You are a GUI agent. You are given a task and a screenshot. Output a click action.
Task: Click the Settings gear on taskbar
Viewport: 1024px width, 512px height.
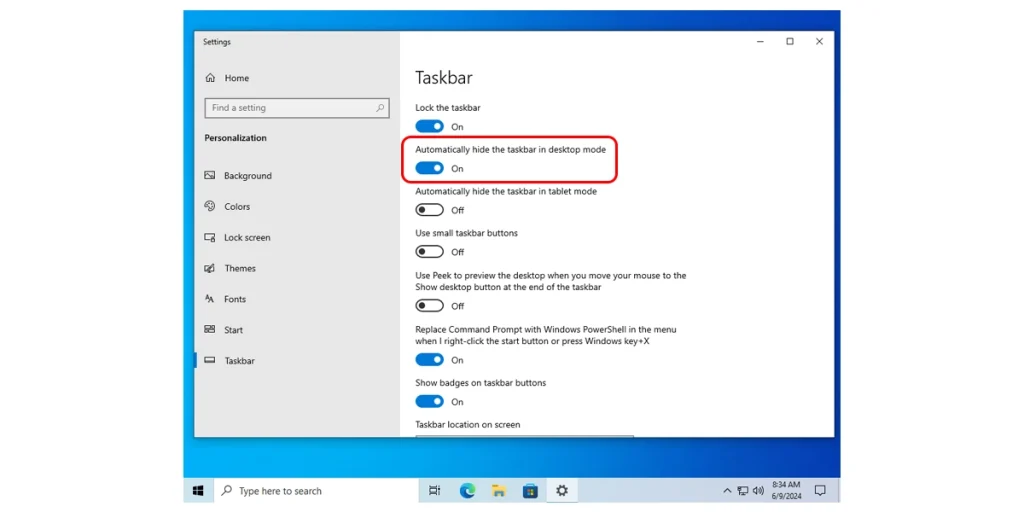tap(562, 490)
